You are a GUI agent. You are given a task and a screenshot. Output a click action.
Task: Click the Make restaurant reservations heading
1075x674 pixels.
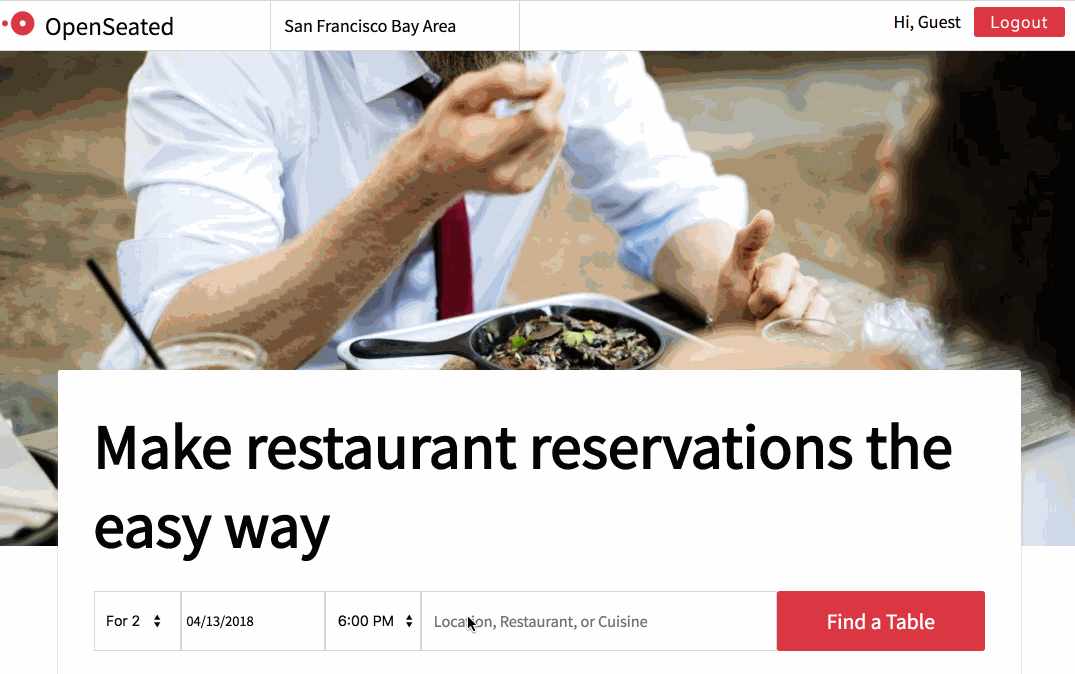point(523,488)
